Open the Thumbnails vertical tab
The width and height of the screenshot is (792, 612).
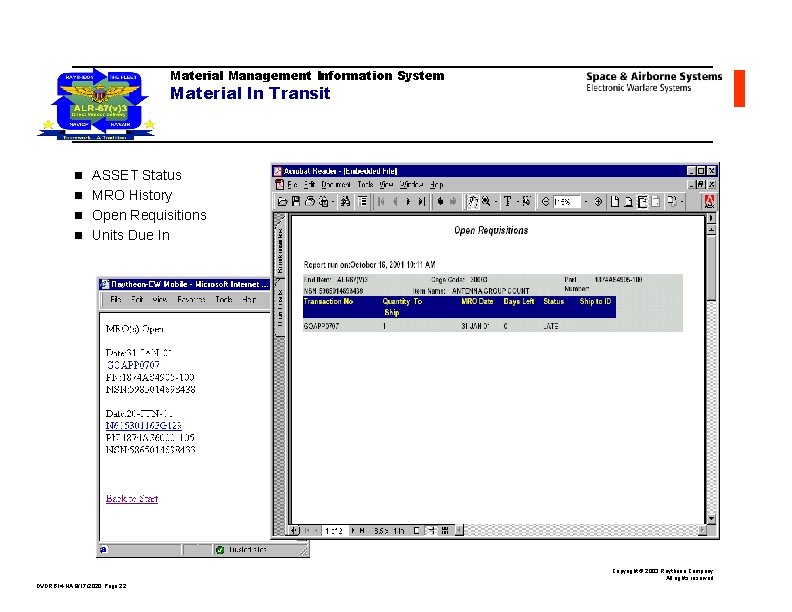point(280,307)
